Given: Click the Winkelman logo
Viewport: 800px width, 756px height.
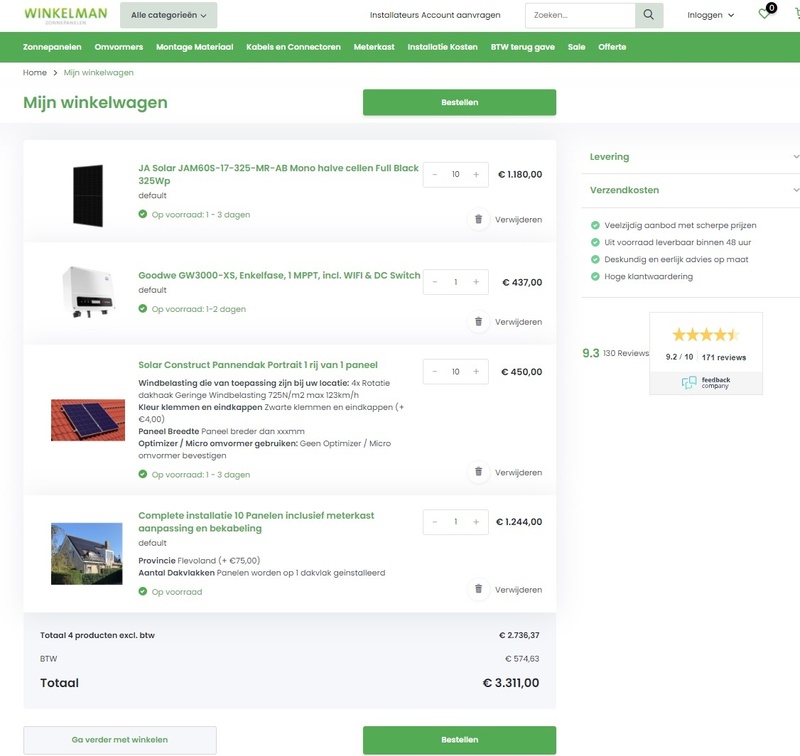Looking at the screenshot, I should point(66,15).
